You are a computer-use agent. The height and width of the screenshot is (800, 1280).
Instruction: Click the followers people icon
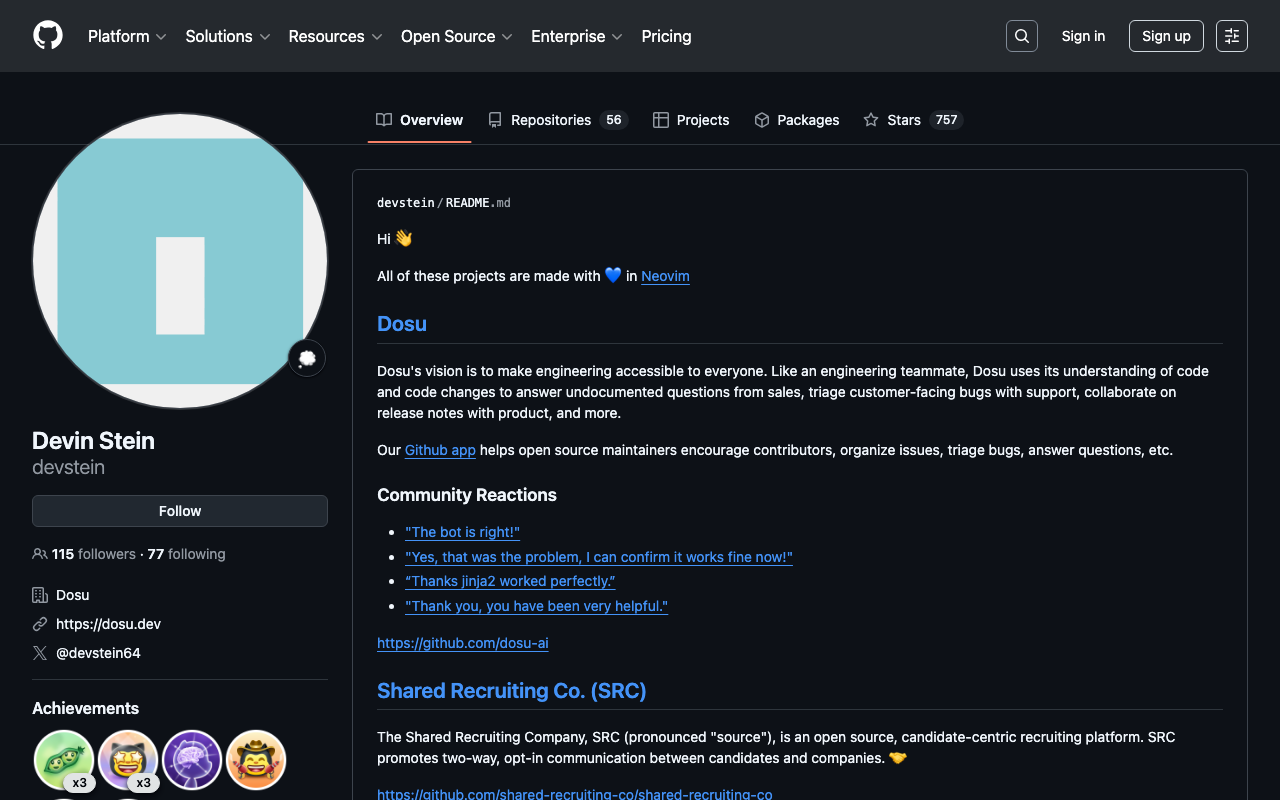coord(40,554)
